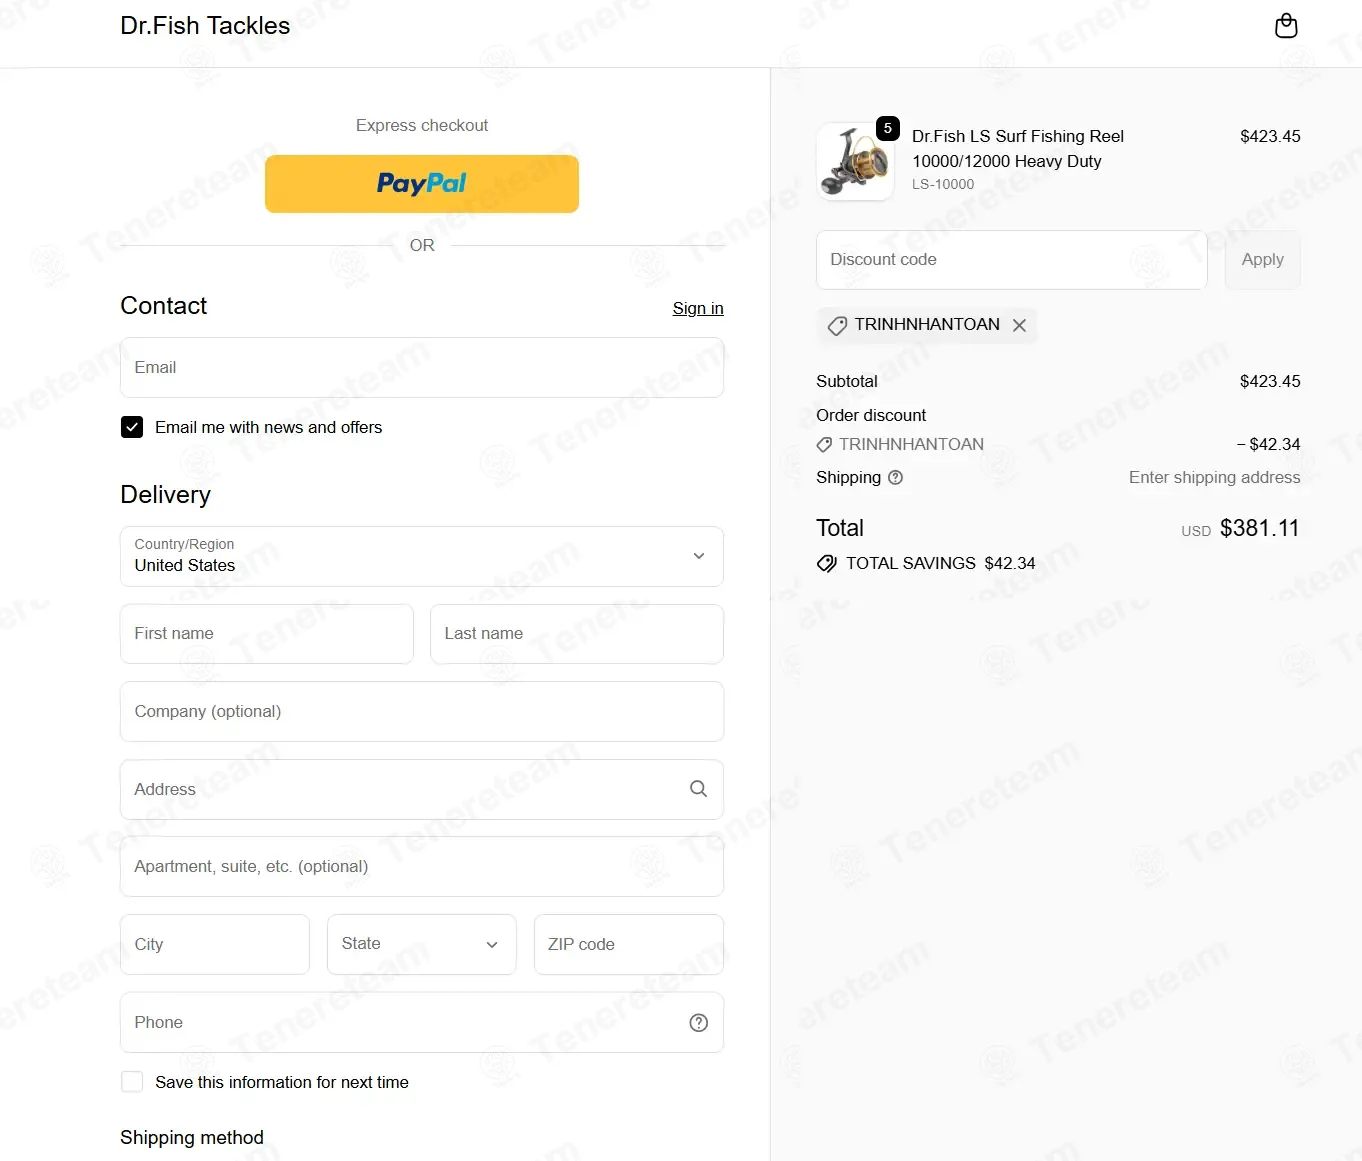Uncheck Email me with news and offers
The image size is (1362, 1161).
tap(132, 427)
